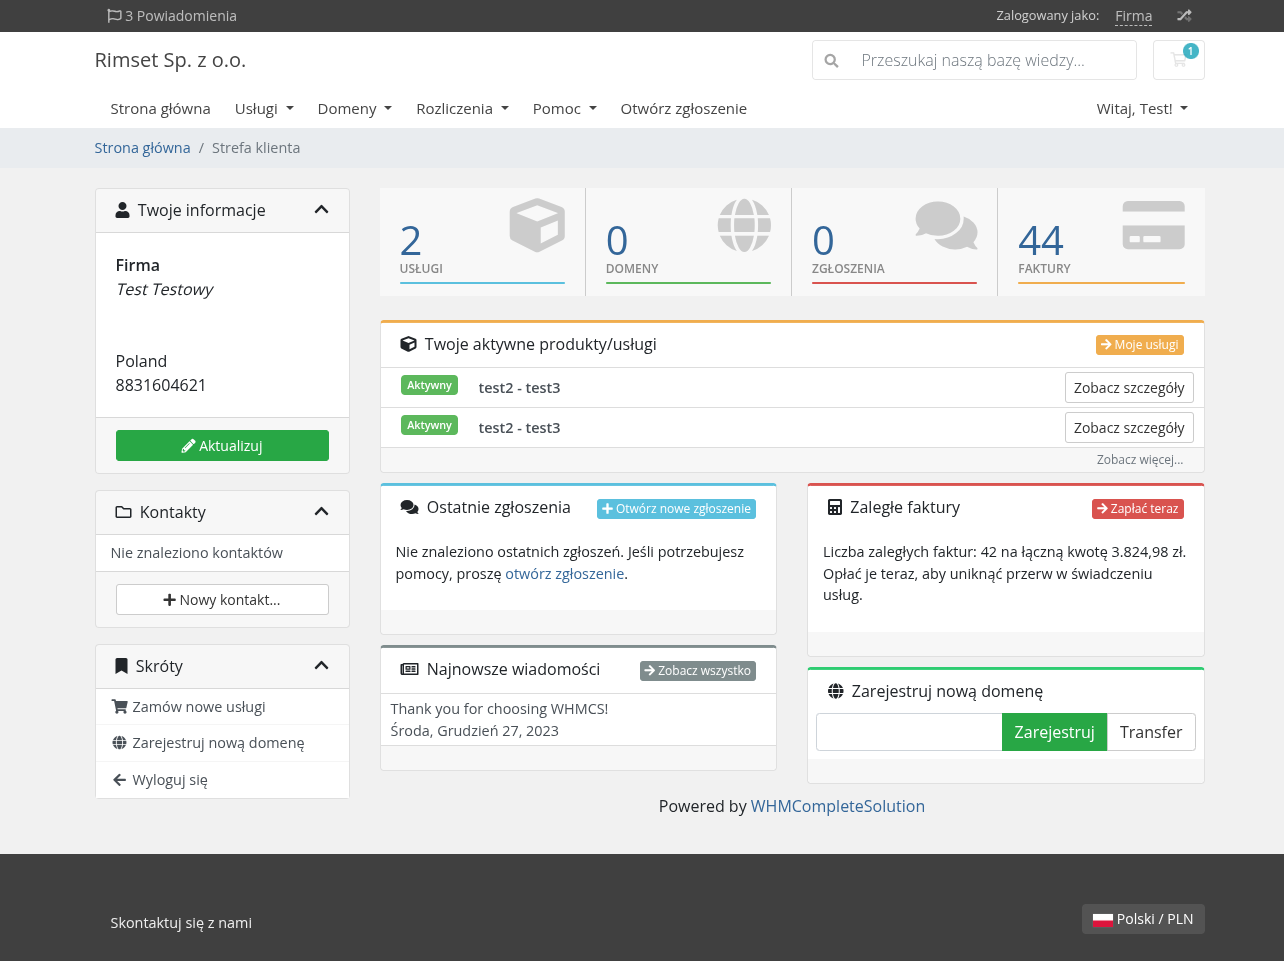Open the 3 Powiadomienia flag notifications
The image size is (1284, 961).
click(x=172, y=16)
